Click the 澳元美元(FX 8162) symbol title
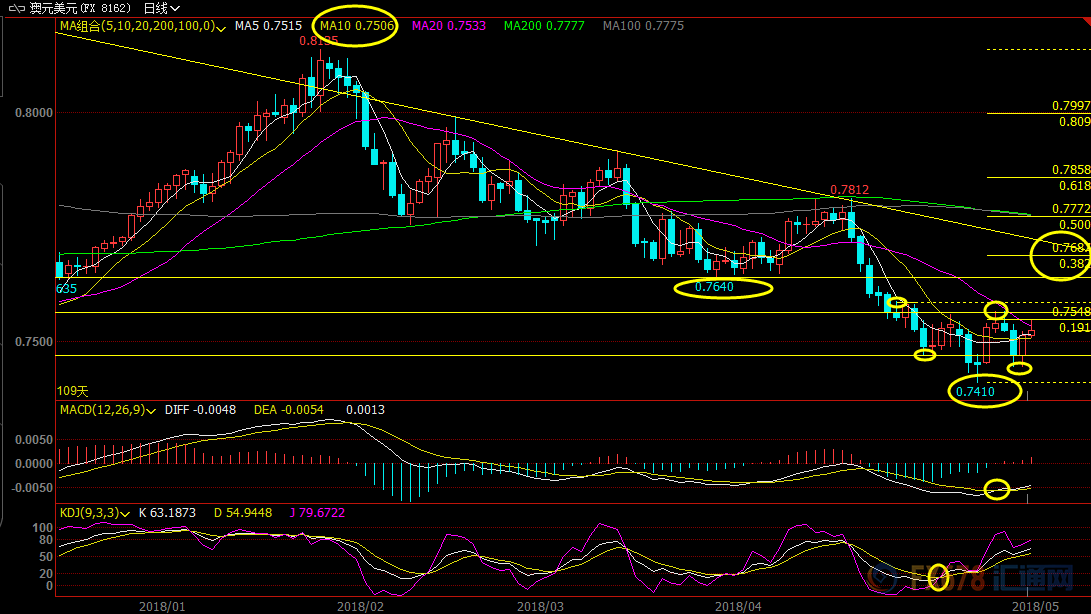 coord(85,8)
